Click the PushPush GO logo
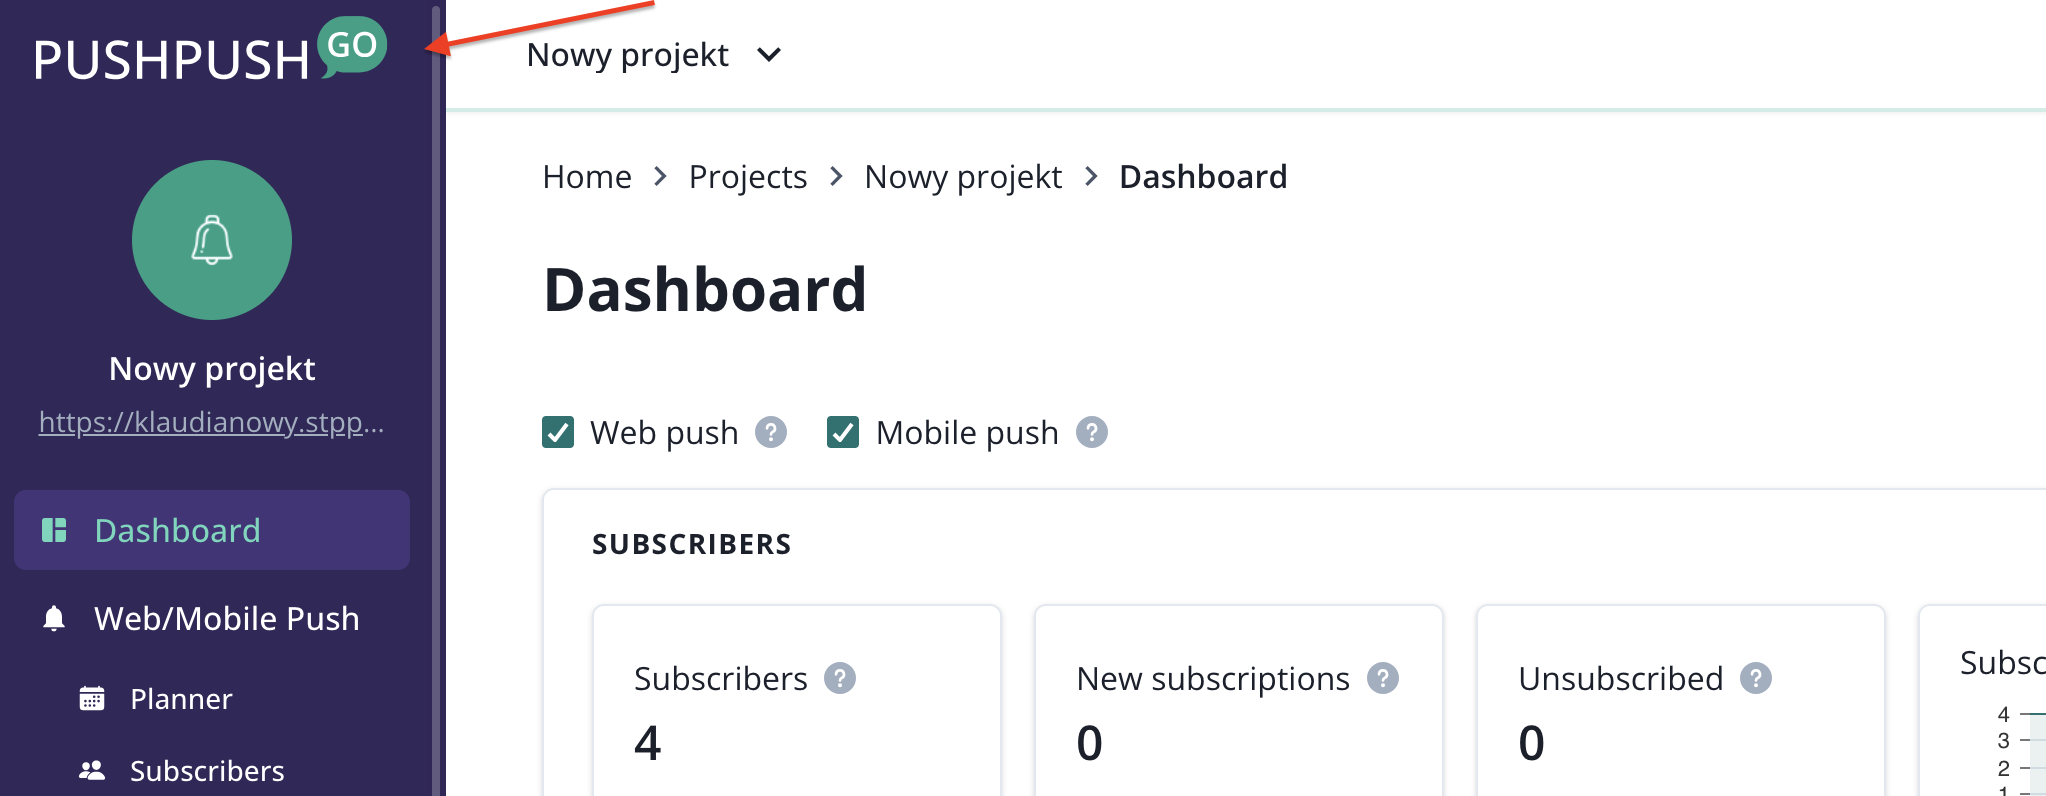The image size is (2046, 796). click(210, 53)
